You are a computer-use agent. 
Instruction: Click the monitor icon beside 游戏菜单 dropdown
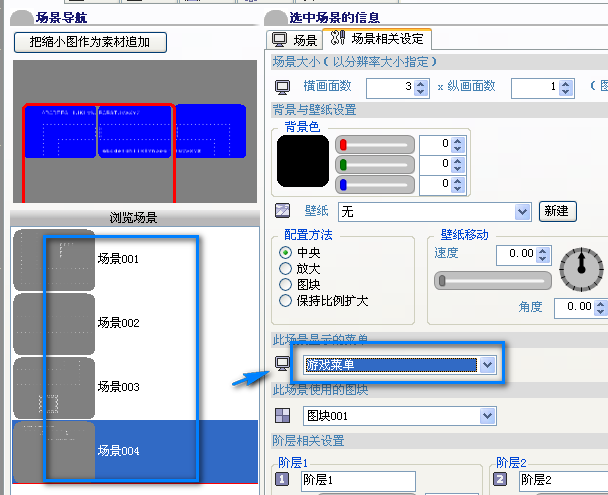(282, 364)
